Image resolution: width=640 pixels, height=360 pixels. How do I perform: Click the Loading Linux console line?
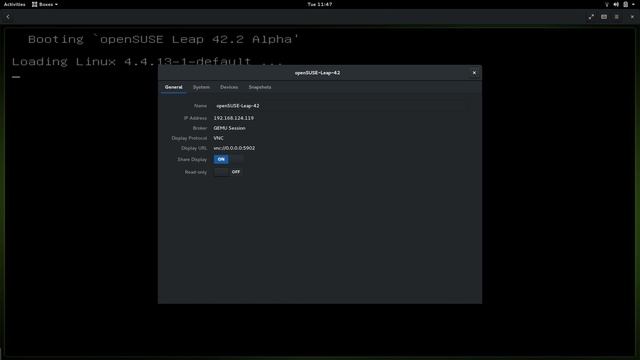147,62
